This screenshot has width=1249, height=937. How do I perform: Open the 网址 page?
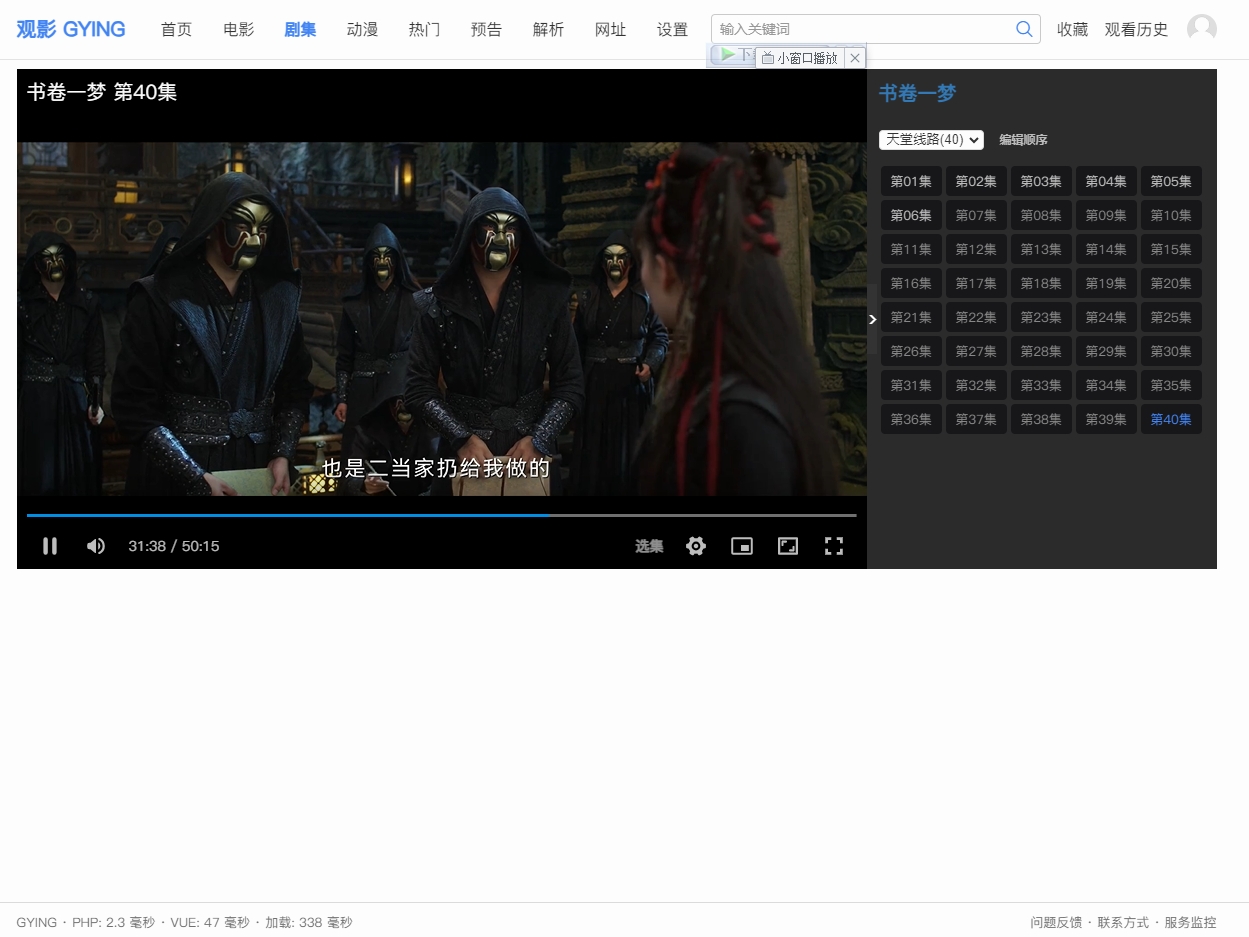[610, 29]
